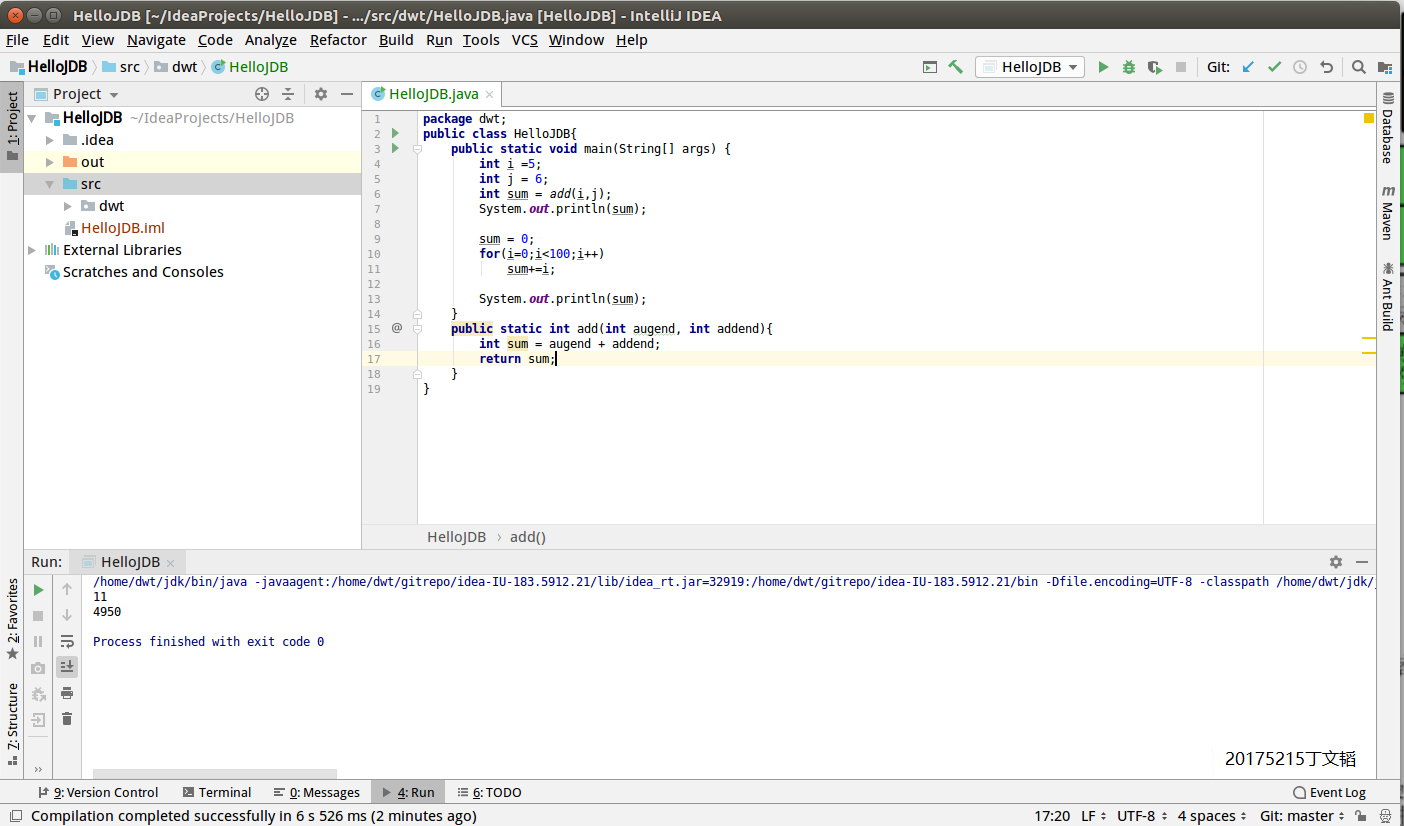The image size is (1404, 826).
Task: Click the Git commit checkmark icon
Action: (1274, 67)
